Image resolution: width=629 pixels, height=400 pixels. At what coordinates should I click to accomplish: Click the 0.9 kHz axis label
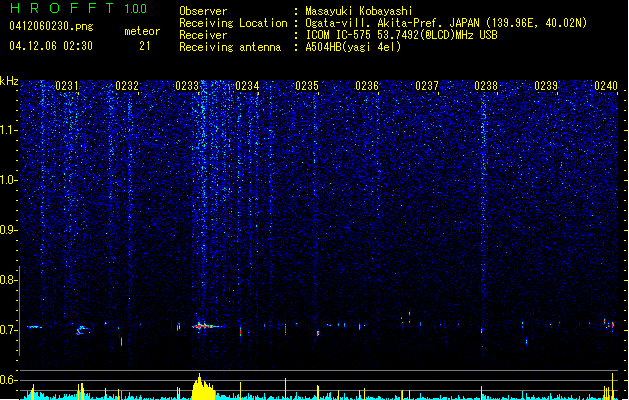(8, 230)
